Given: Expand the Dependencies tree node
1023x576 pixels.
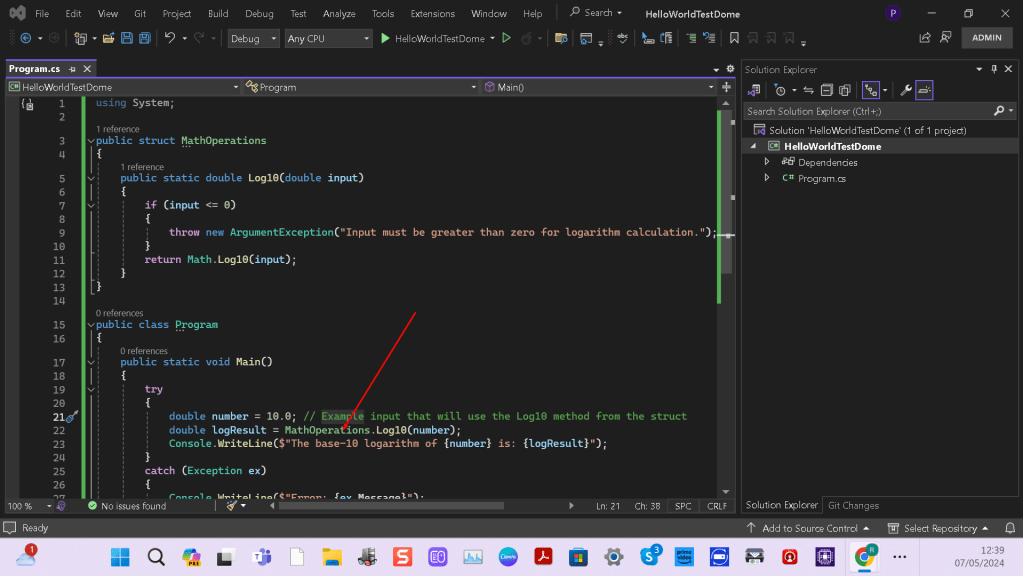Looking at the screenshot, I should [x=767, y=162].
